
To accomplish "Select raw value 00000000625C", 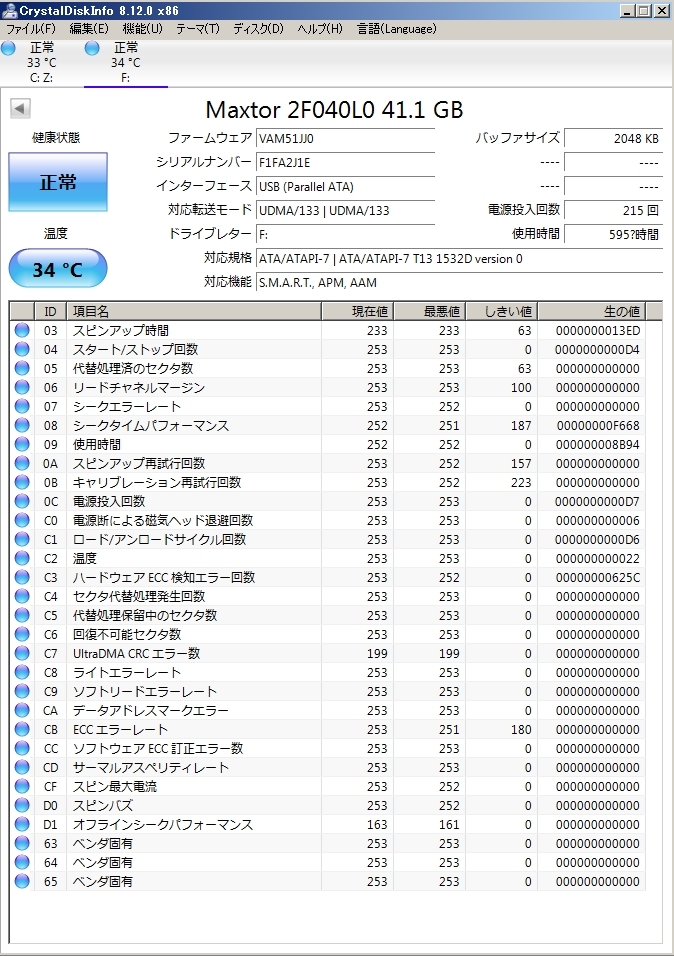I will pyautogui.click(x=598, y=577).
